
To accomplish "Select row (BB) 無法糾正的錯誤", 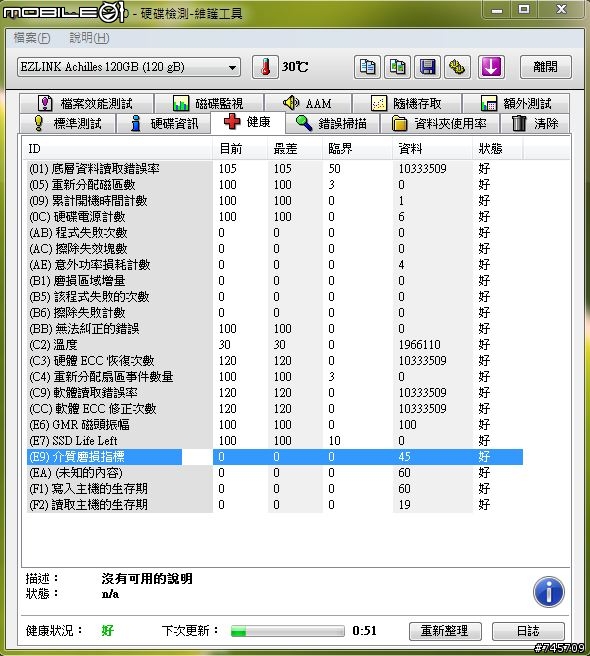I will [275, 329].
